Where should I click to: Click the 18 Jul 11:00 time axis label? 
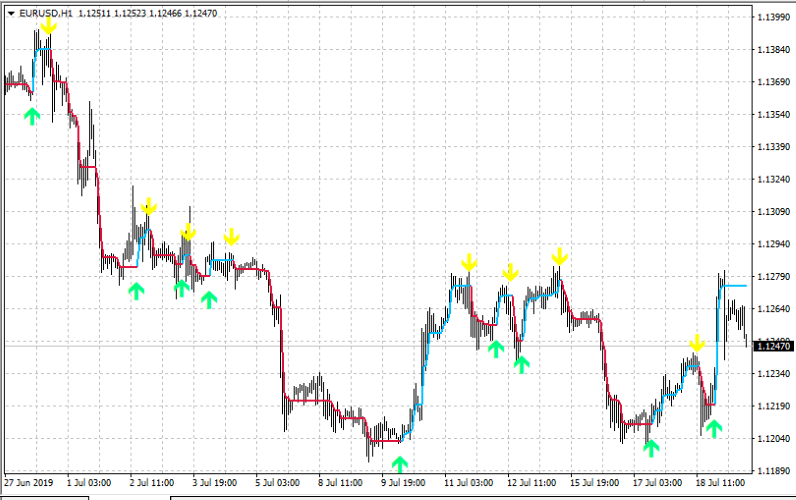[720, 483]
